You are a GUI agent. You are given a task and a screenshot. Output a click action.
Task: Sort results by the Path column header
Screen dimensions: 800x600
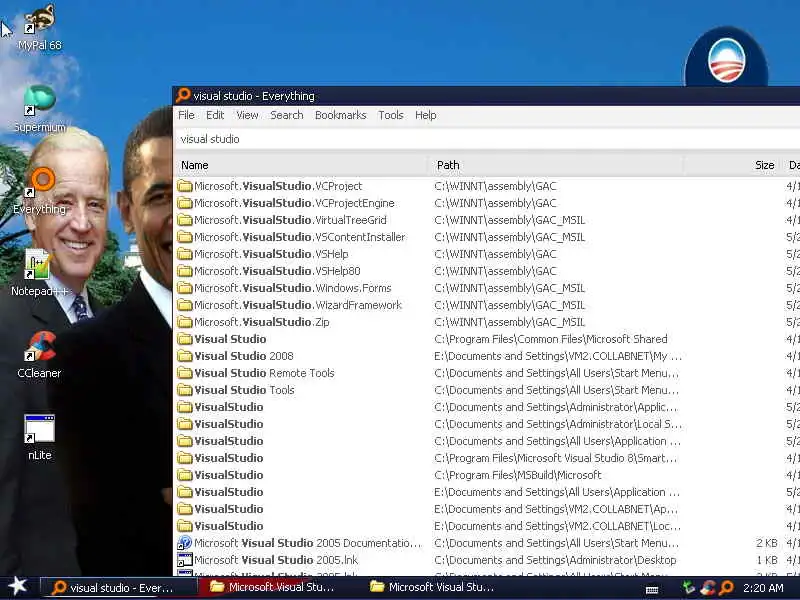556,165
